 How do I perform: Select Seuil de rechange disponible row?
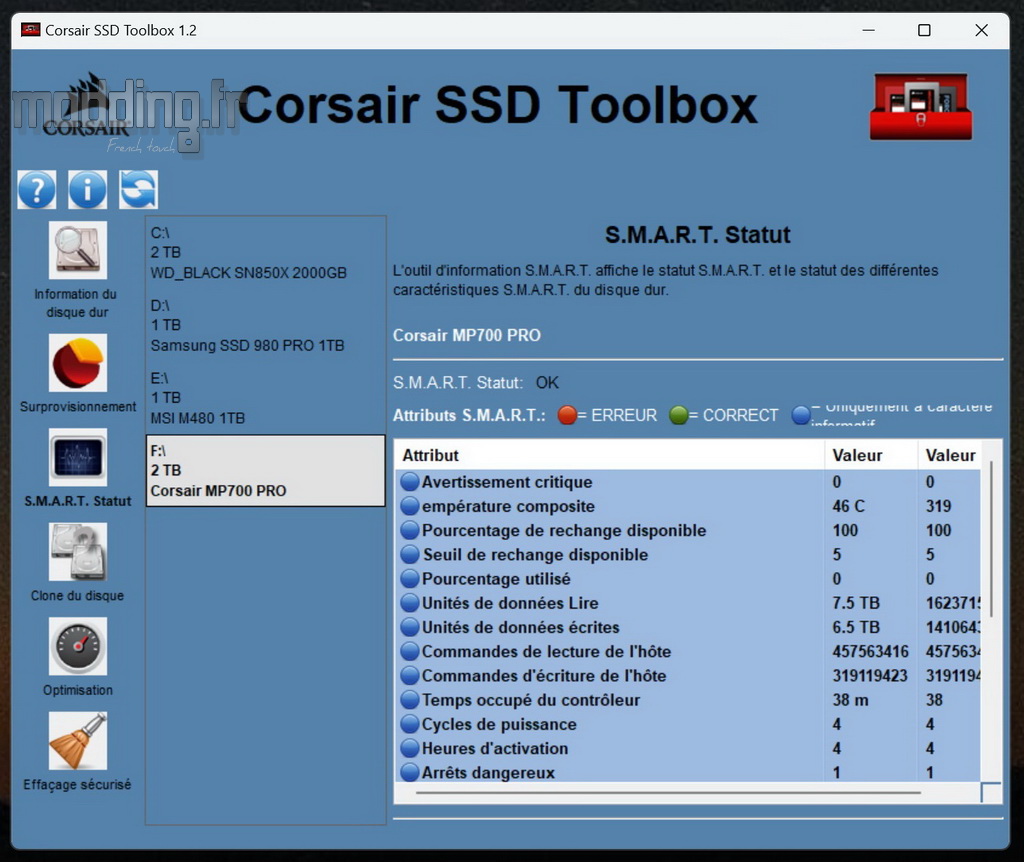(x=688, y=554)
